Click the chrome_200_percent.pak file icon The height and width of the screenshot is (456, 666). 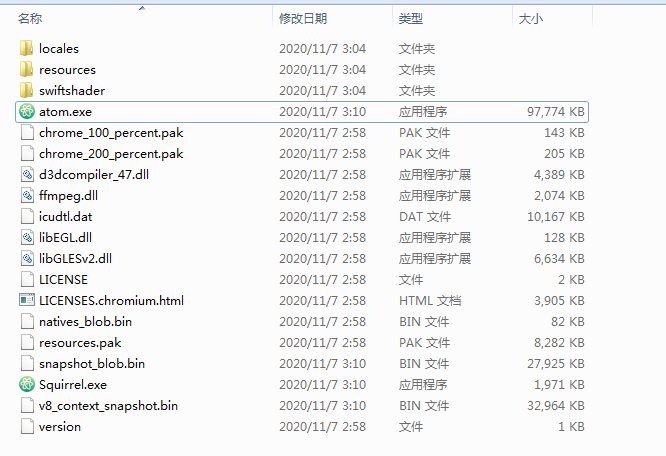point(27,154)
